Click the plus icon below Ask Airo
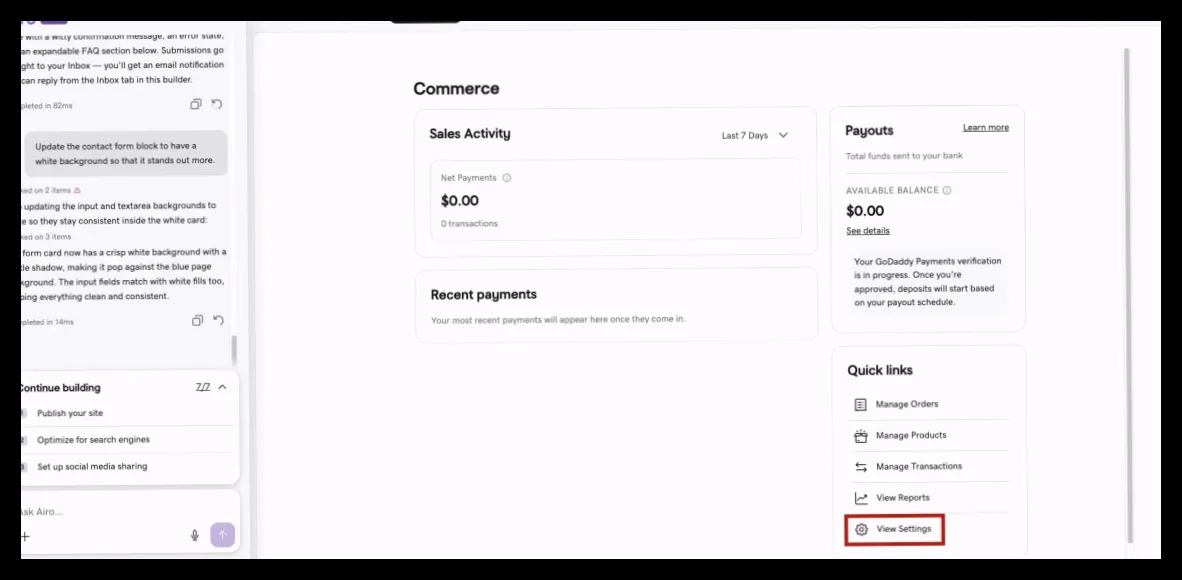The width and height of the screenshot is (1182, 580). 25,536
